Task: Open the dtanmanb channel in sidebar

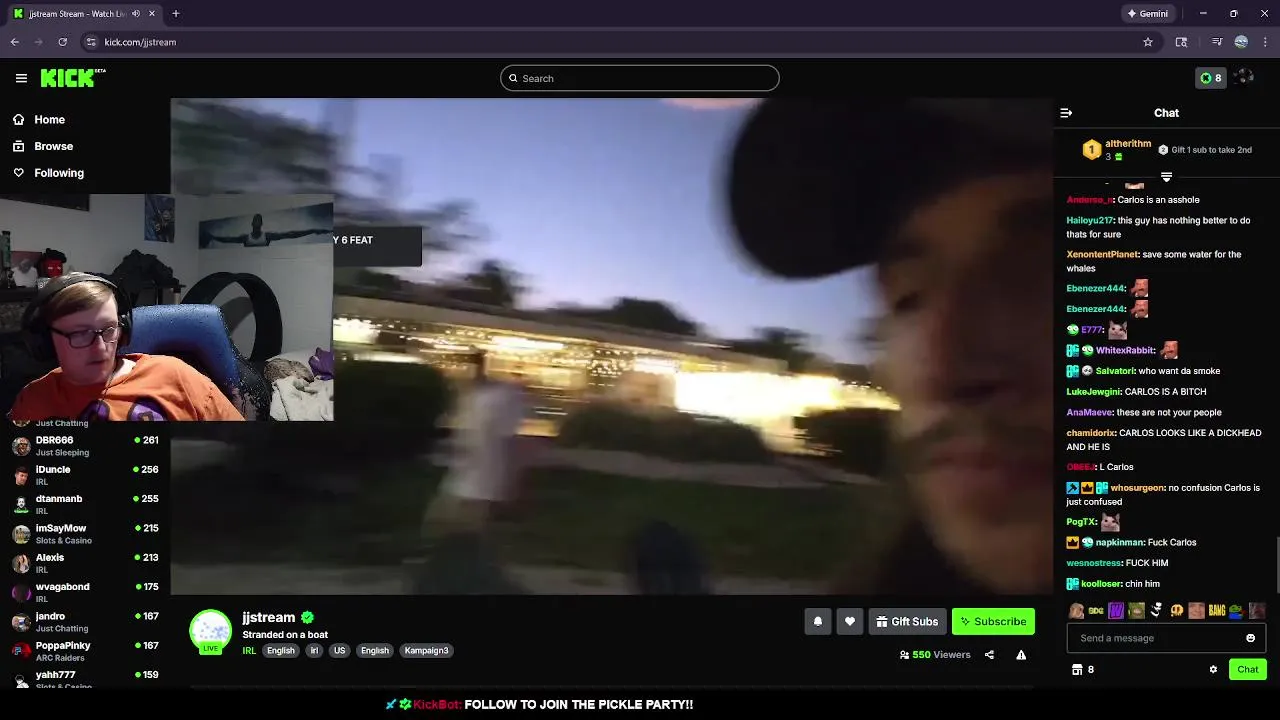Action: 87,504
